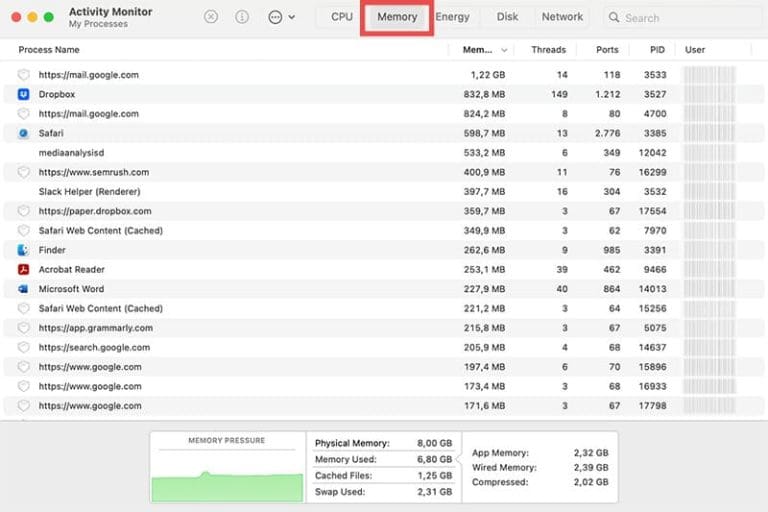The image size is (768, 512).
Task: Click the Acrobat Reader icon
Action: pyautogui.click(x=24, y=269)
